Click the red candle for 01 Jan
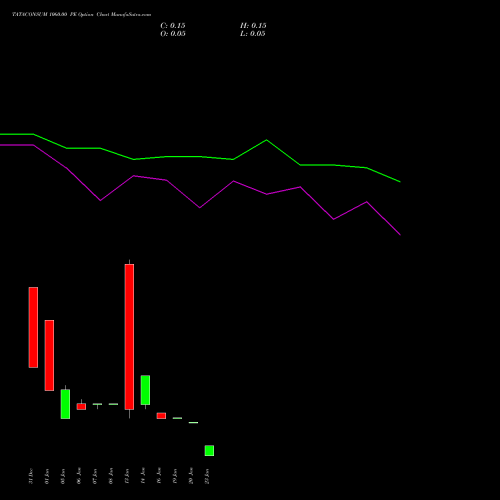The image size is (500, 500). 49,355
